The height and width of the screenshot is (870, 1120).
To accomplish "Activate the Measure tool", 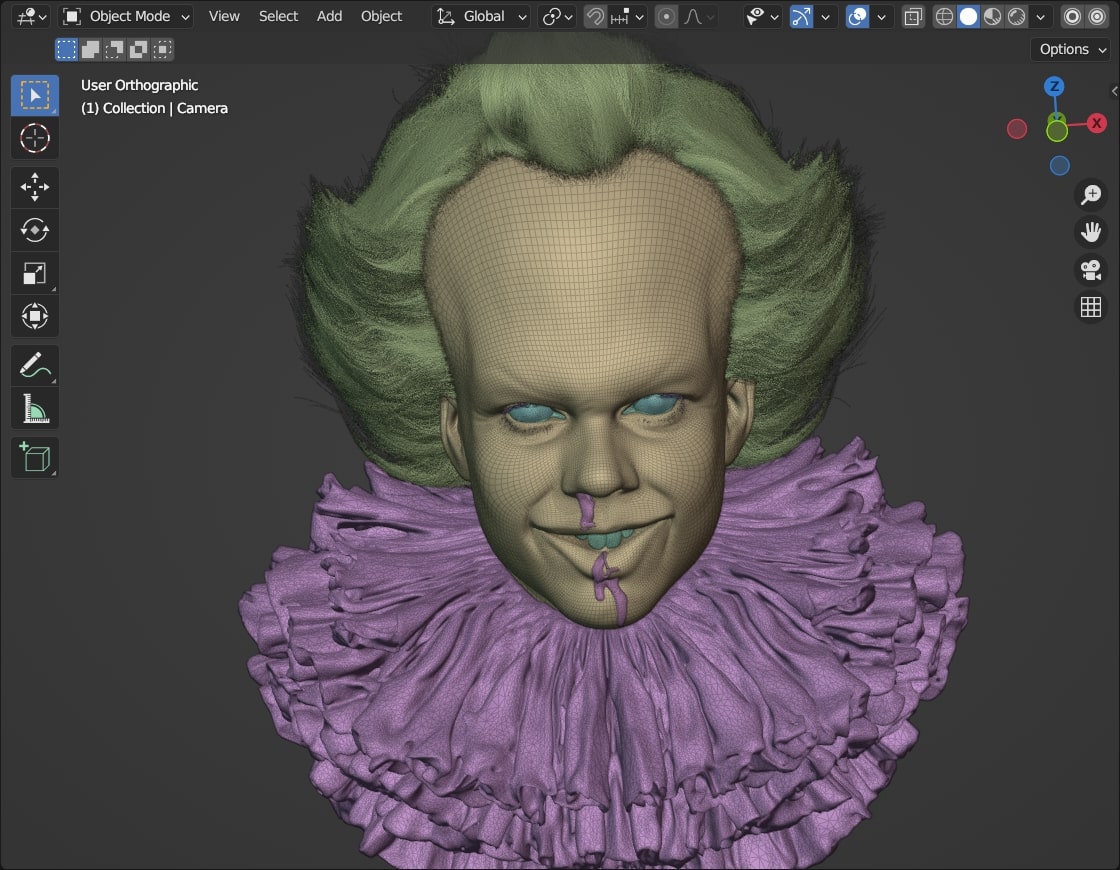I will pos(35,408).
